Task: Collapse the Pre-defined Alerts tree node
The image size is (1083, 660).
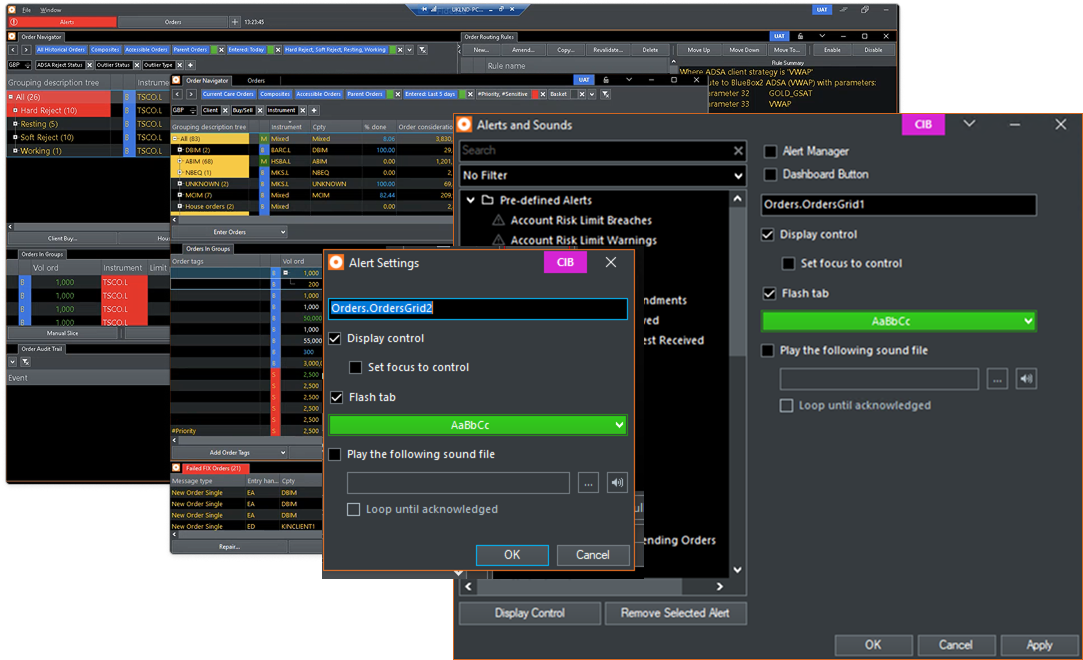Action: [x=471, y=200]
